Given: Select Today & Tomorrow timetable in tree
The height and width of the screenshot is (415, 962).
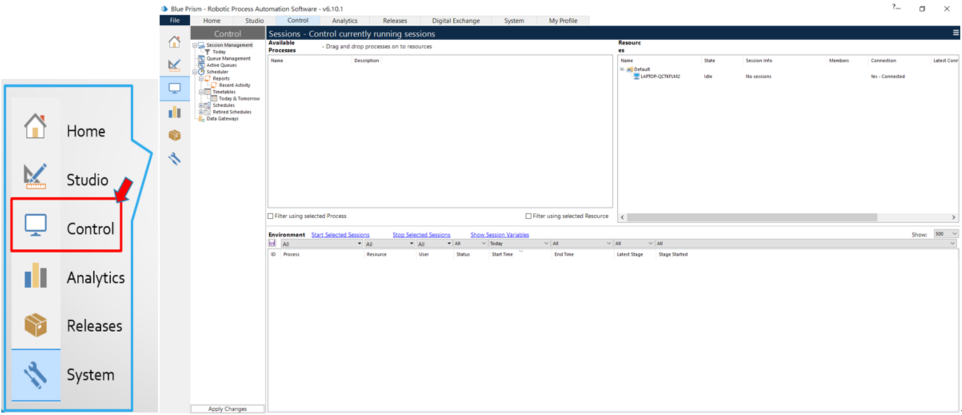Looking at the screenshot, I should (x=239, y=98).
